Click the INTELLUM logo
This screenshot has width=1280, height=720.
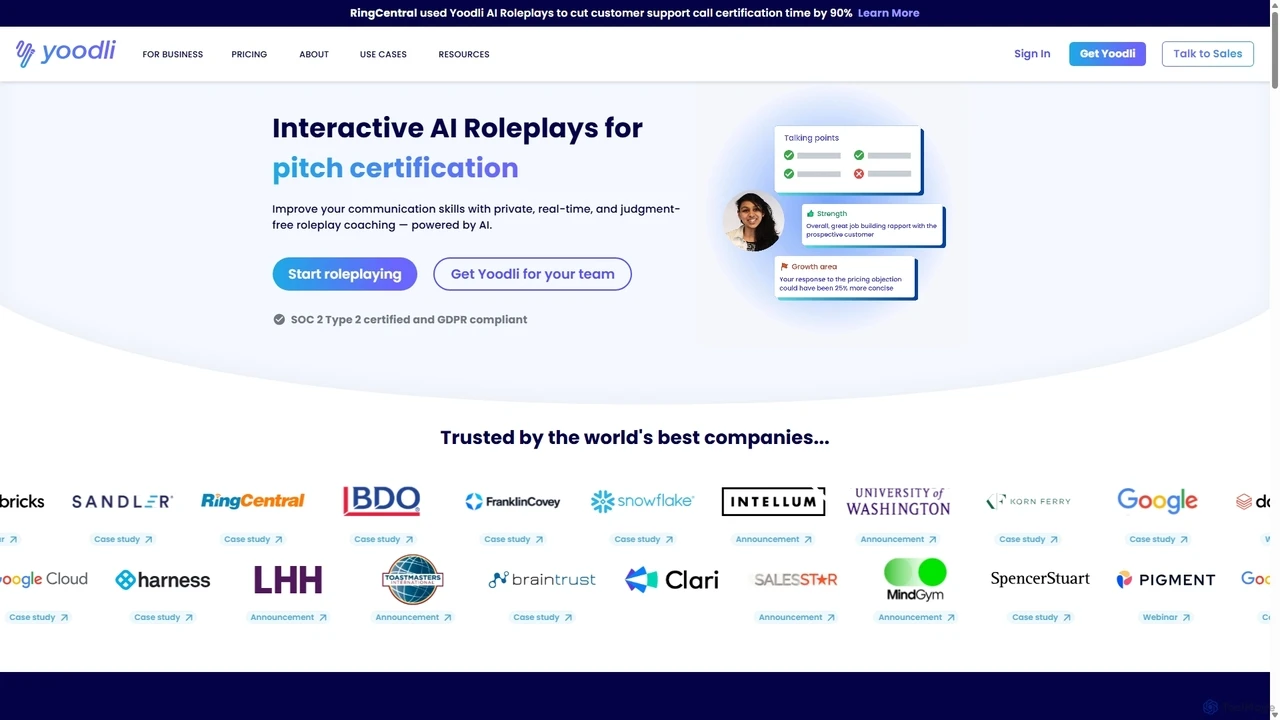(773, 501)
